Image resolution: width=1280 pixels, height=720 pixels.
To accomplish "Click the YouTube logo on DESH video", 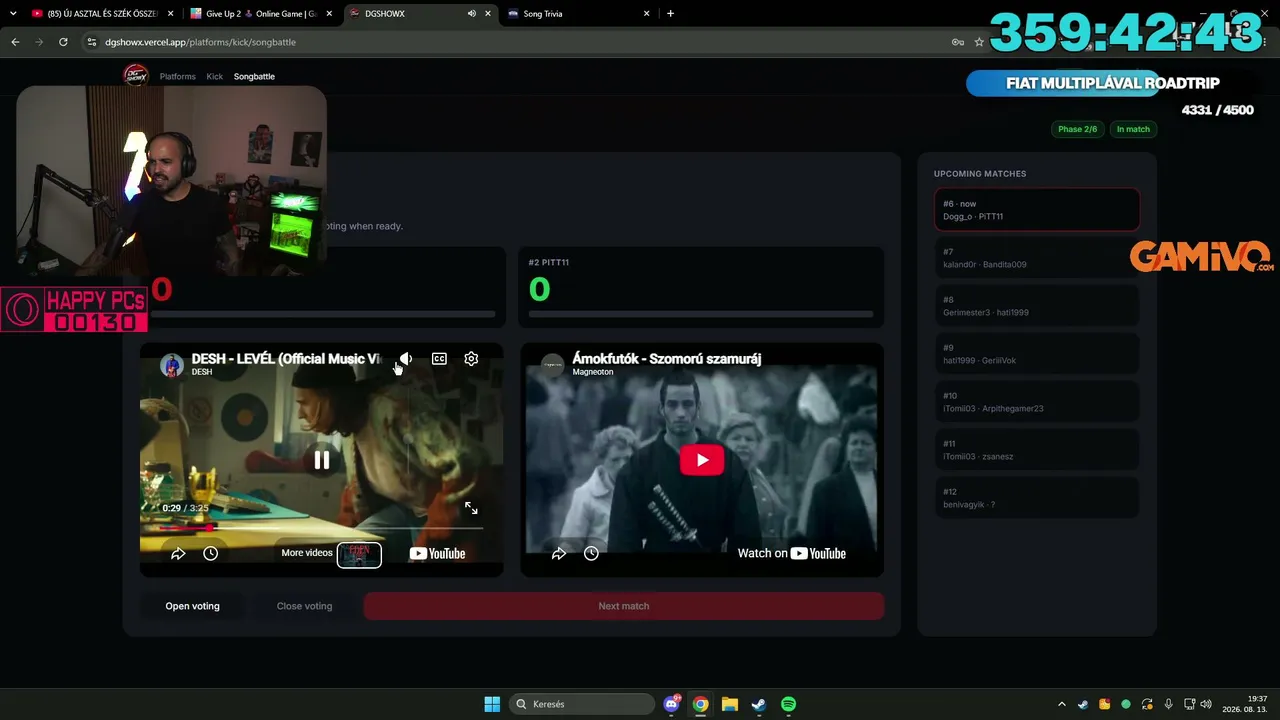I will [x=437, y=553].
